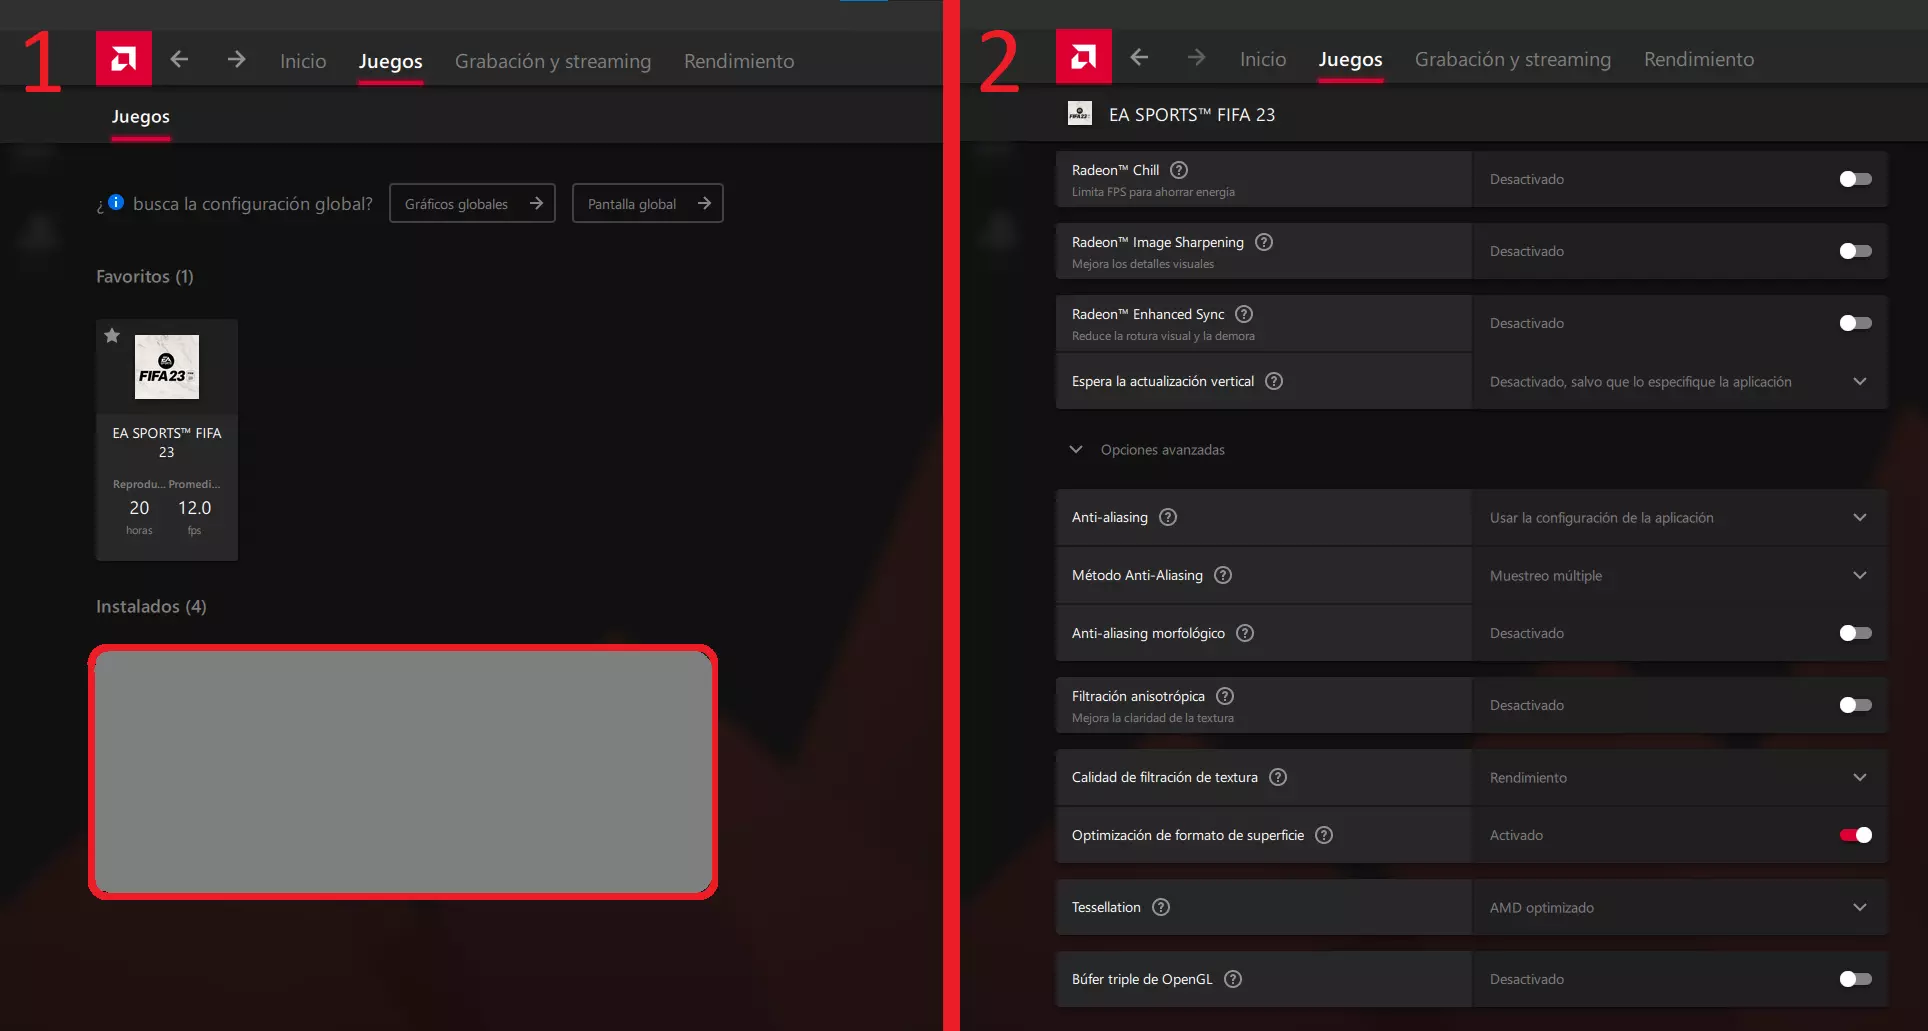Turn on Anti-aliasing morfológico
Image resolution: width=1928 pixels, height=1031 pixels.
[1855, 633]
